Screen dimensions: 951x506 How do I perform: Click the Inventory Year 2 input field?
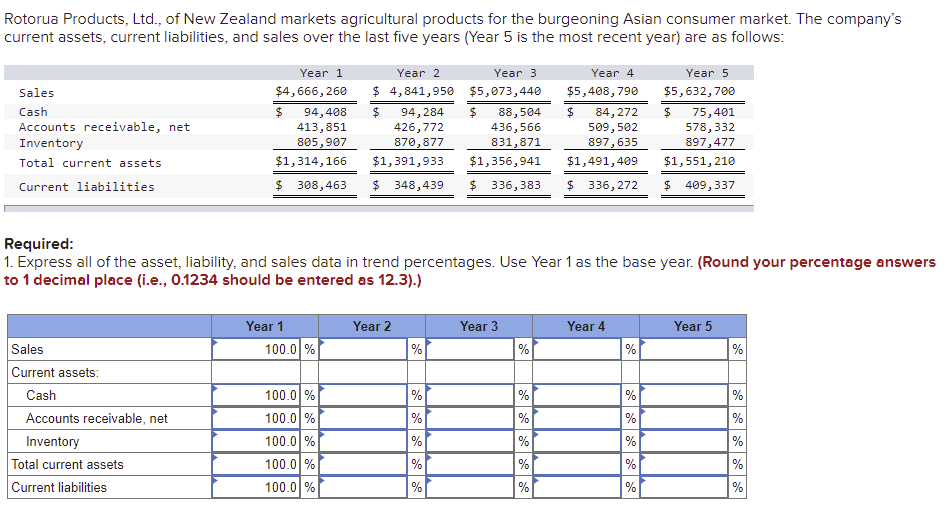pos(364,441)
